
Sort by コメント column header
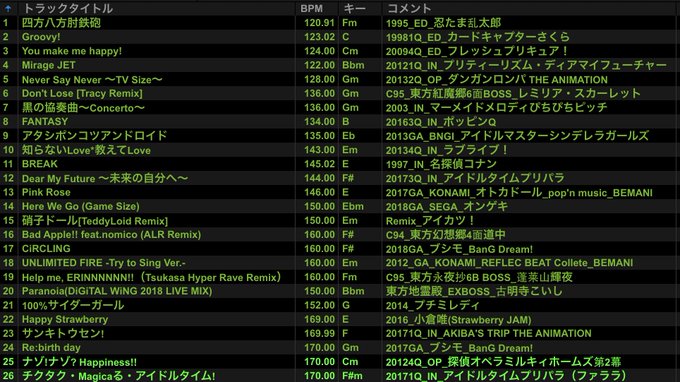point(409,8)
